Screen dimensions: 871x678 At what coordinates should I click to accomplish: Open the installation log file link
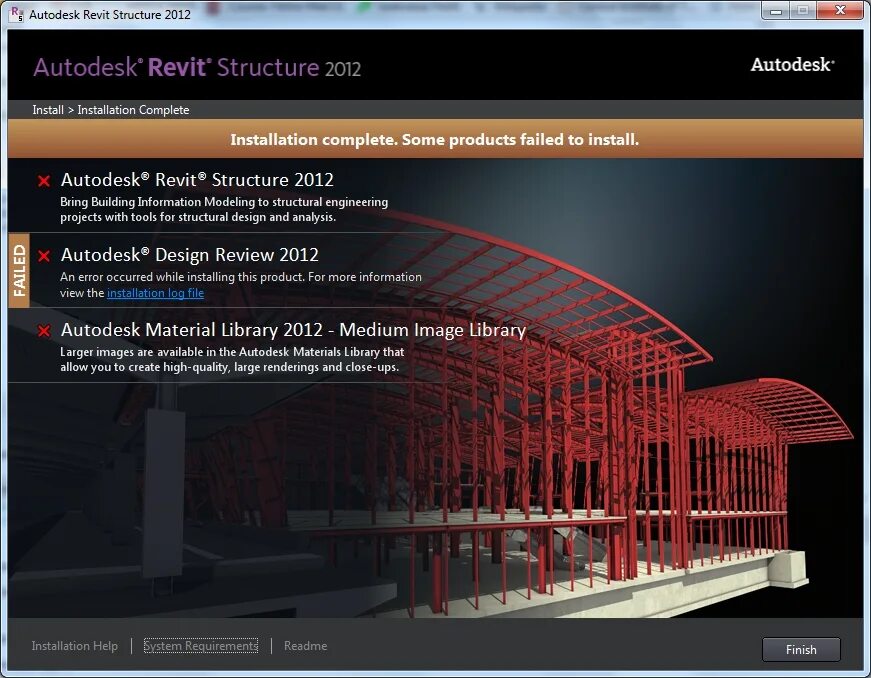[156, 293]
